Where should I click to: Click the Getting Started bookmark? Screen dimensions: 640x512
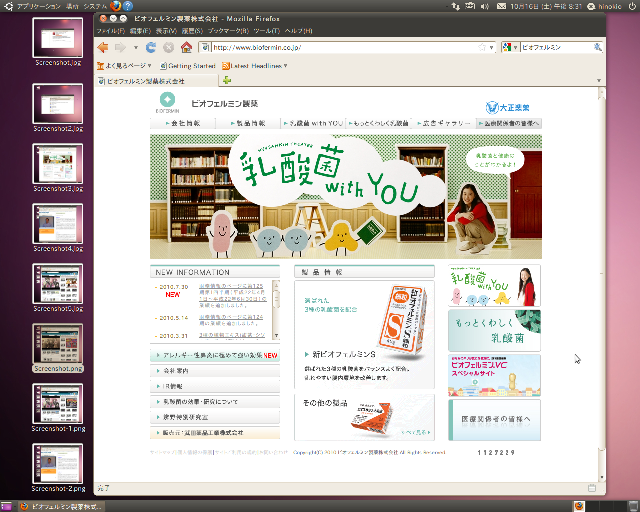click(x=187, y=66)
